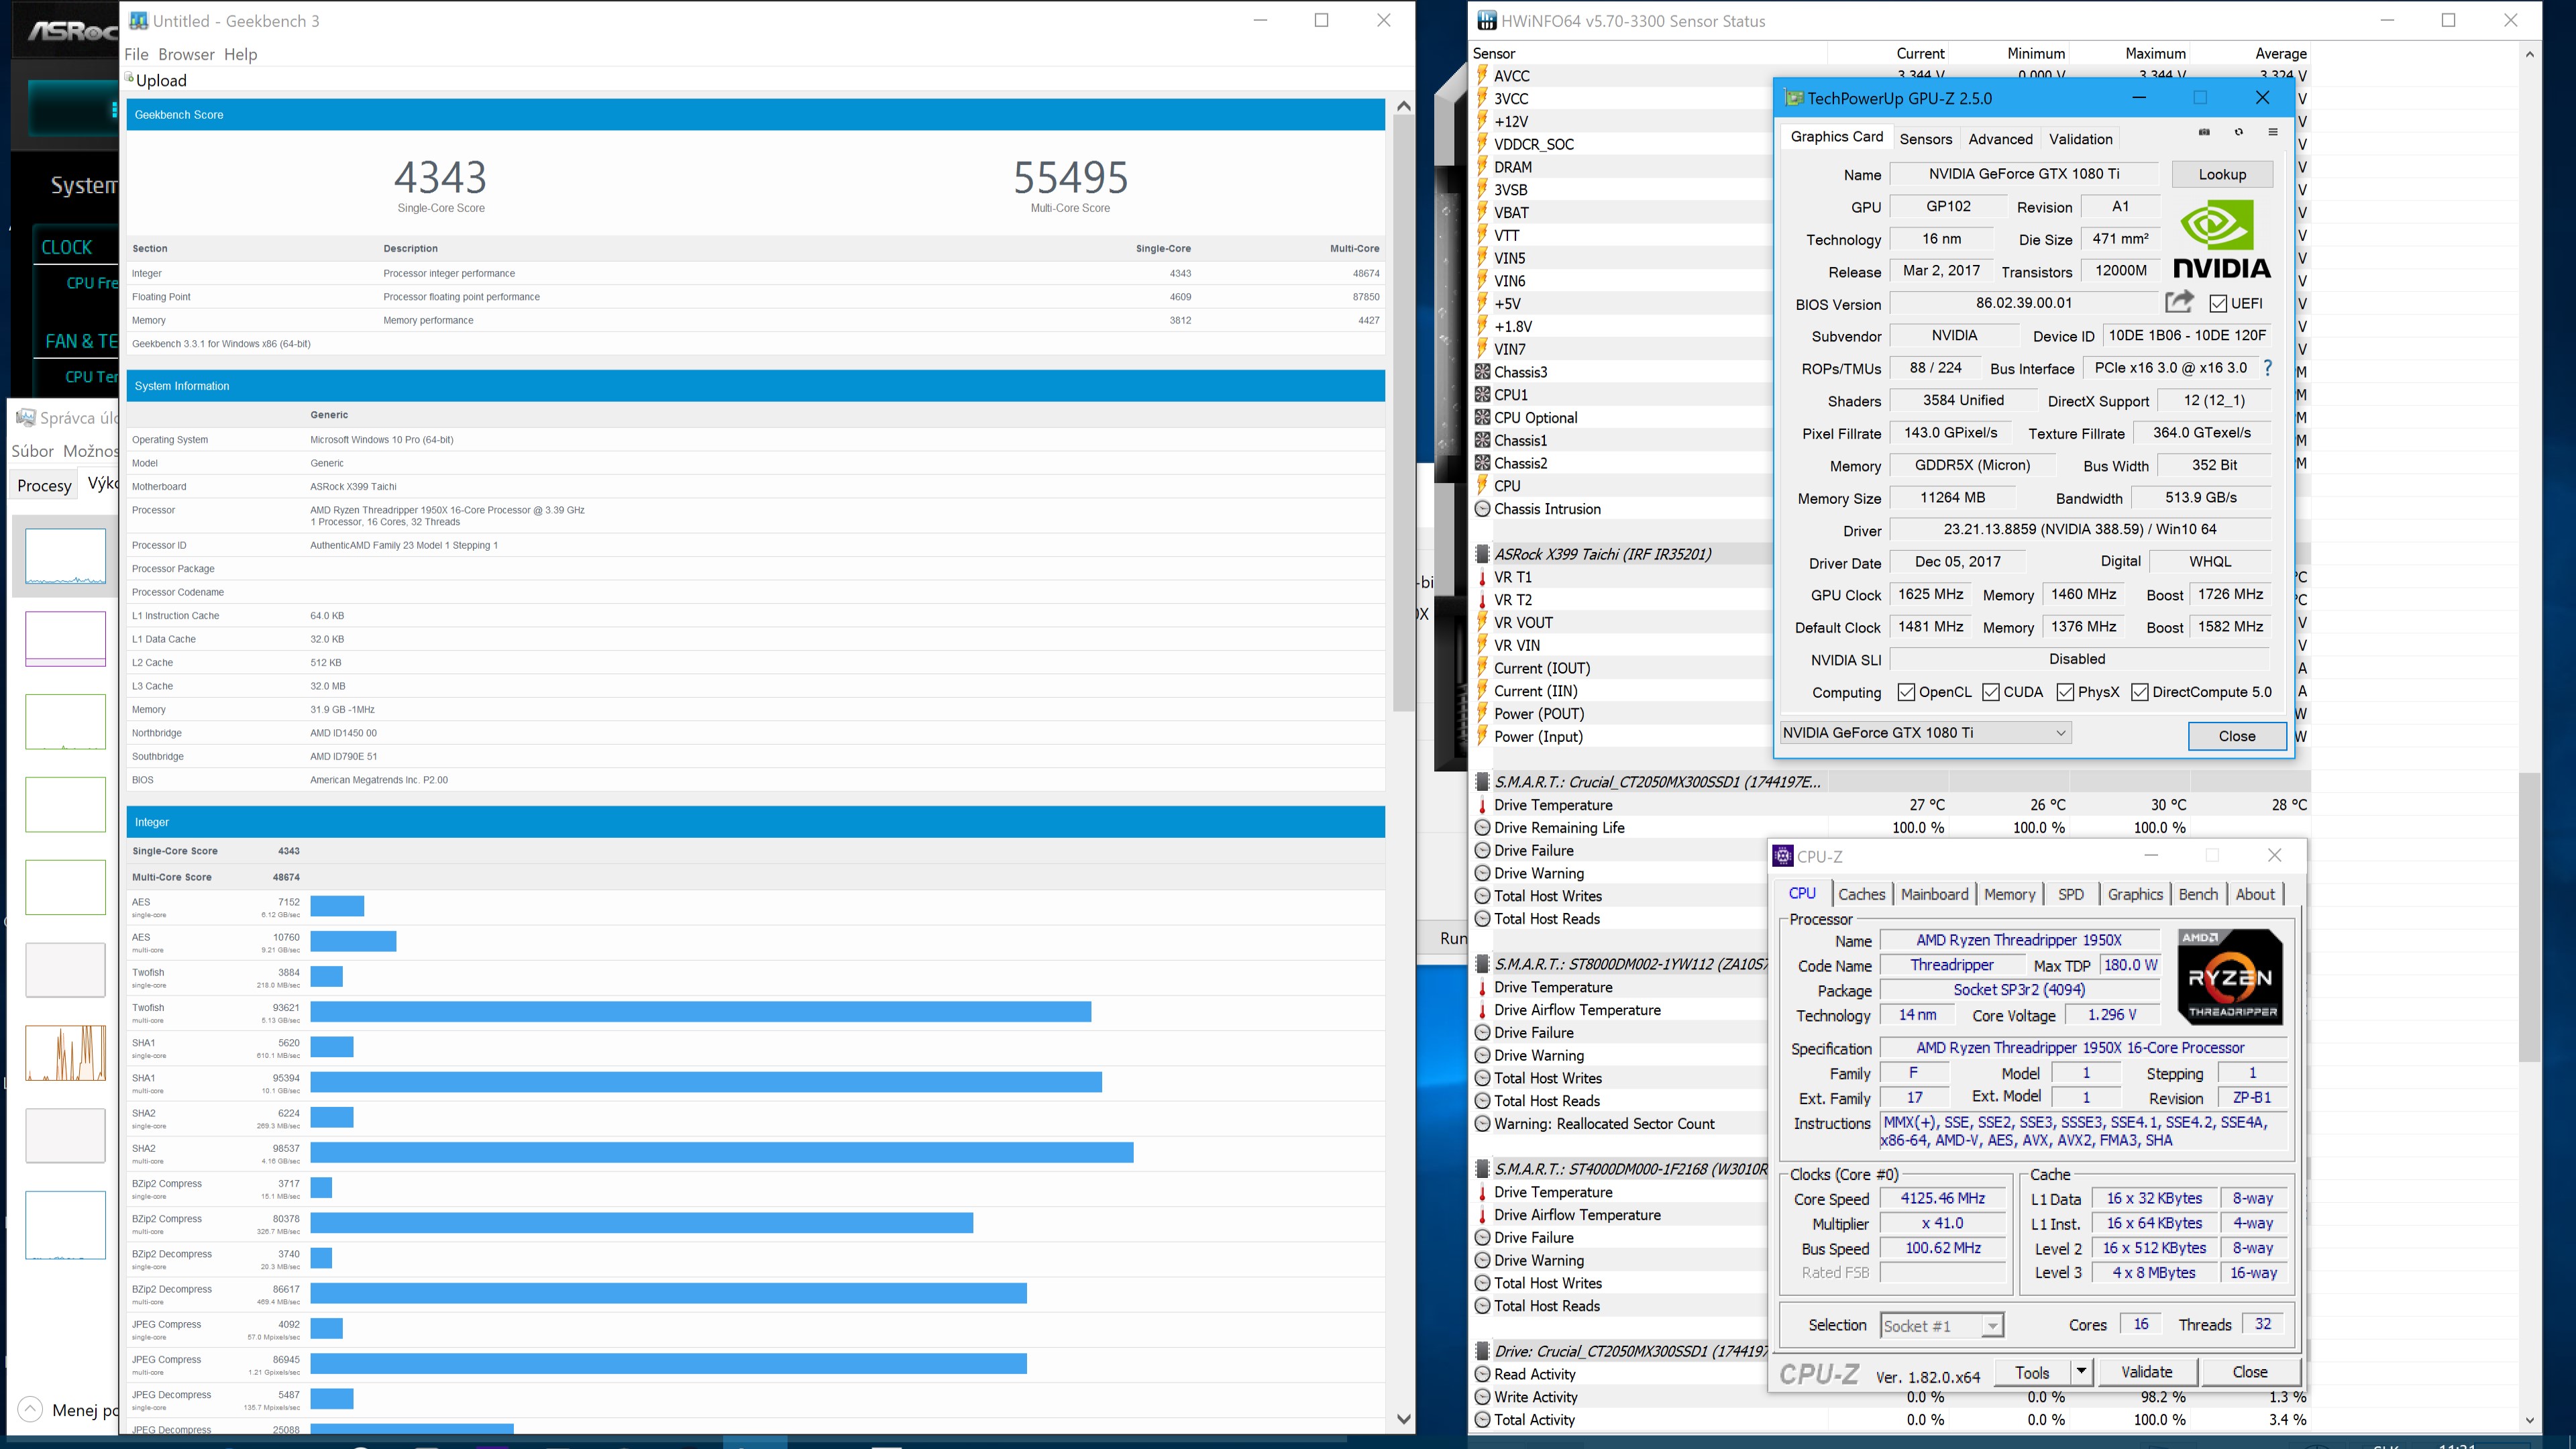Click the Upload toolbar item in Geekbench
Screen dimensions: 2576x1449
click(157, 80)
